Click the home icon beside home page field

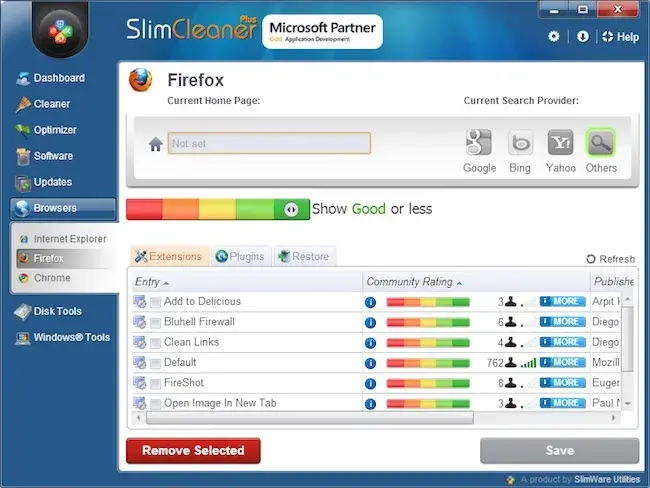[x=155, y=144]
